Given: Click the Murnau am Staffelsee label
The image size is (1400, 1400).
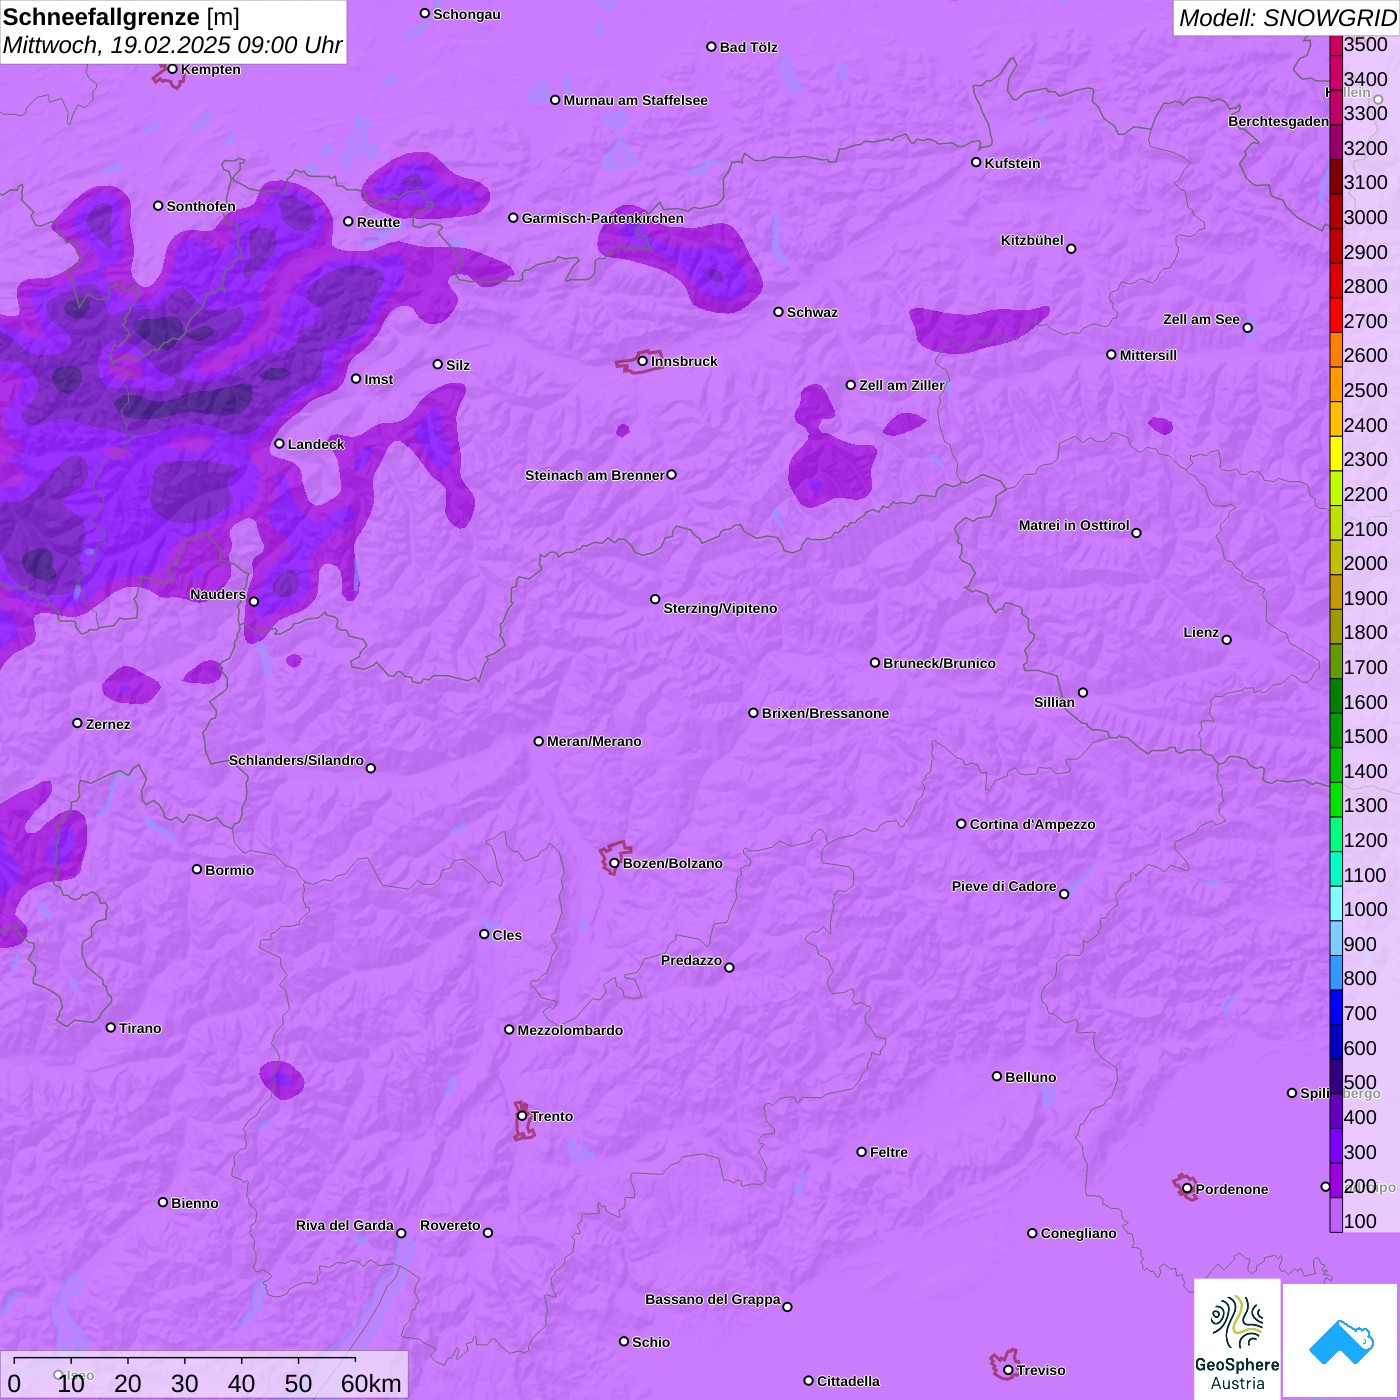Looking at the screenshot, I should pos(635,100).
